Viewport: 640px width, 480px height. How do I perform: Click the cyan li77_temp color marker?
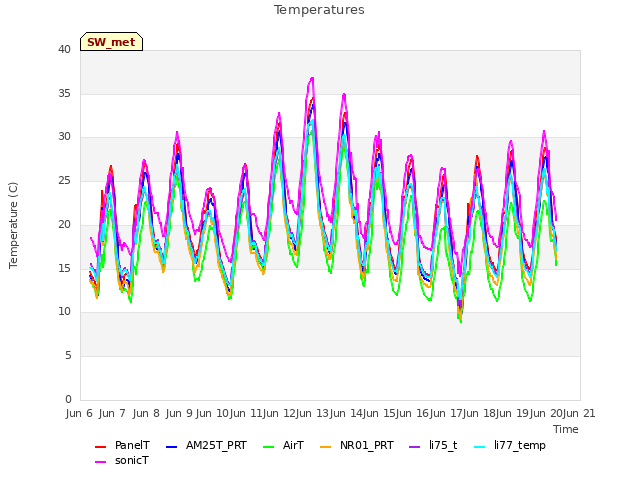(x=480, y=447)
